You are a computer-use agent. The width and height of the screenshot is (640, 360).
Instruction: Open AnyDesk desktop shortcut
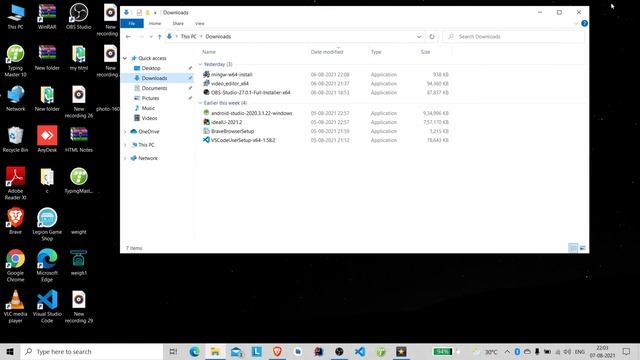[x=47, y=140]
